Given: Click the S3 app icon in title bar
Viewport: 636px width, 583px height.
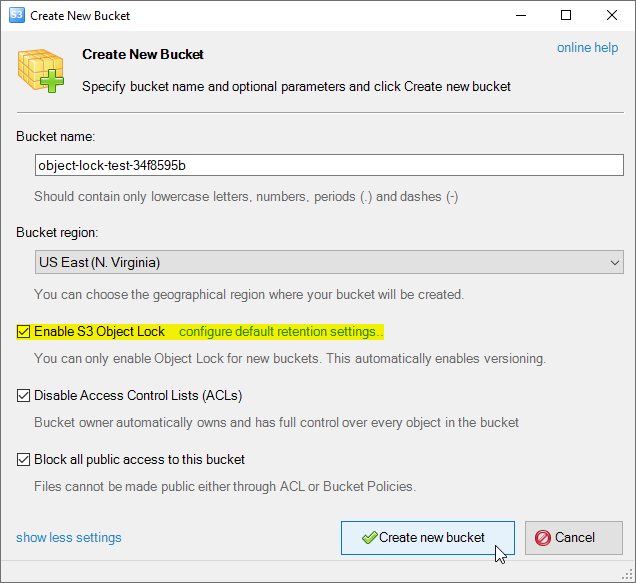Looking at the screenshot, I should point(17,15).
